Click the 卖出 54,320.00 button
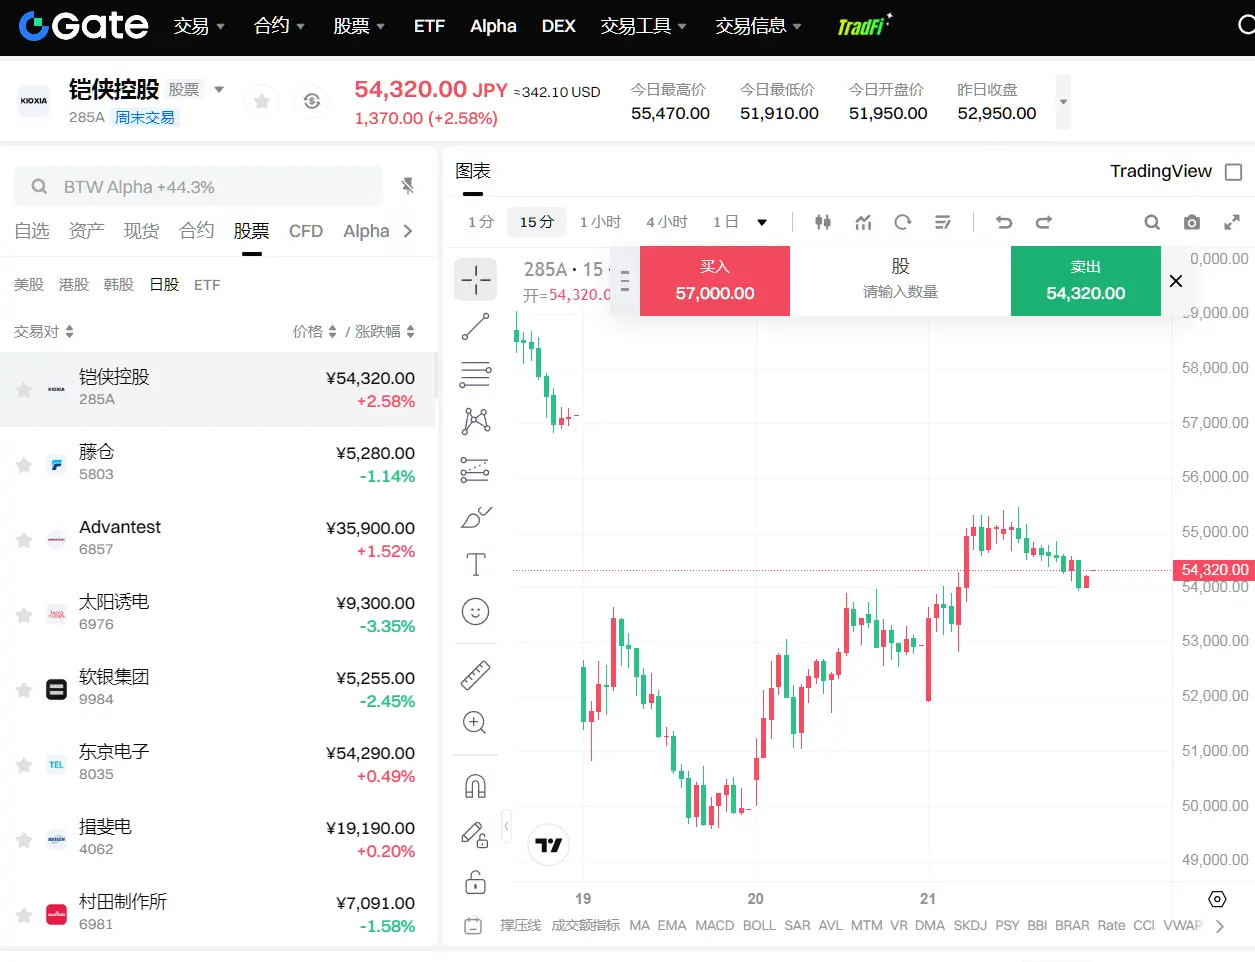1255x962 pixels. pos(1086,281)
